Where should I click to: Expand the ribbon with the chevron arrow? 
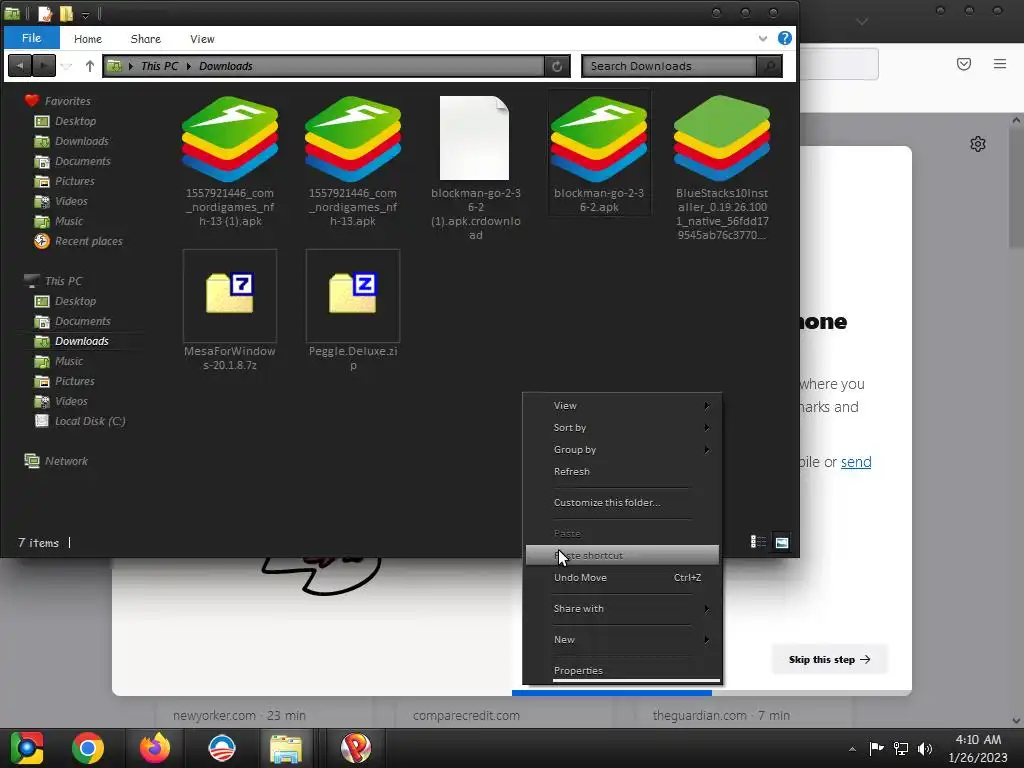pyautogui.click(x=762, y=39)
